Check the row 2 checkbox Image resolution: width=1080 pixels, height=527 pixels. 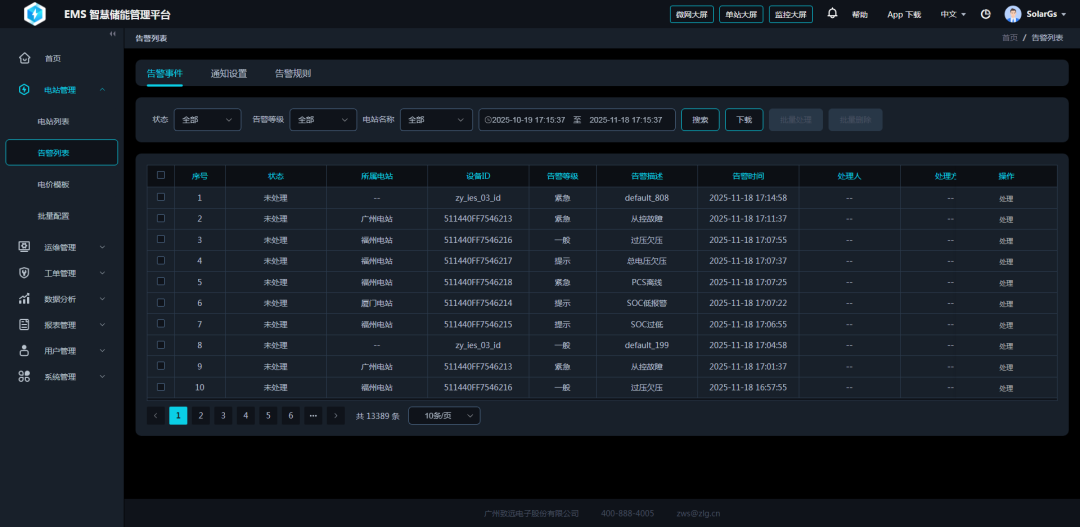click(x=161, y=218)
